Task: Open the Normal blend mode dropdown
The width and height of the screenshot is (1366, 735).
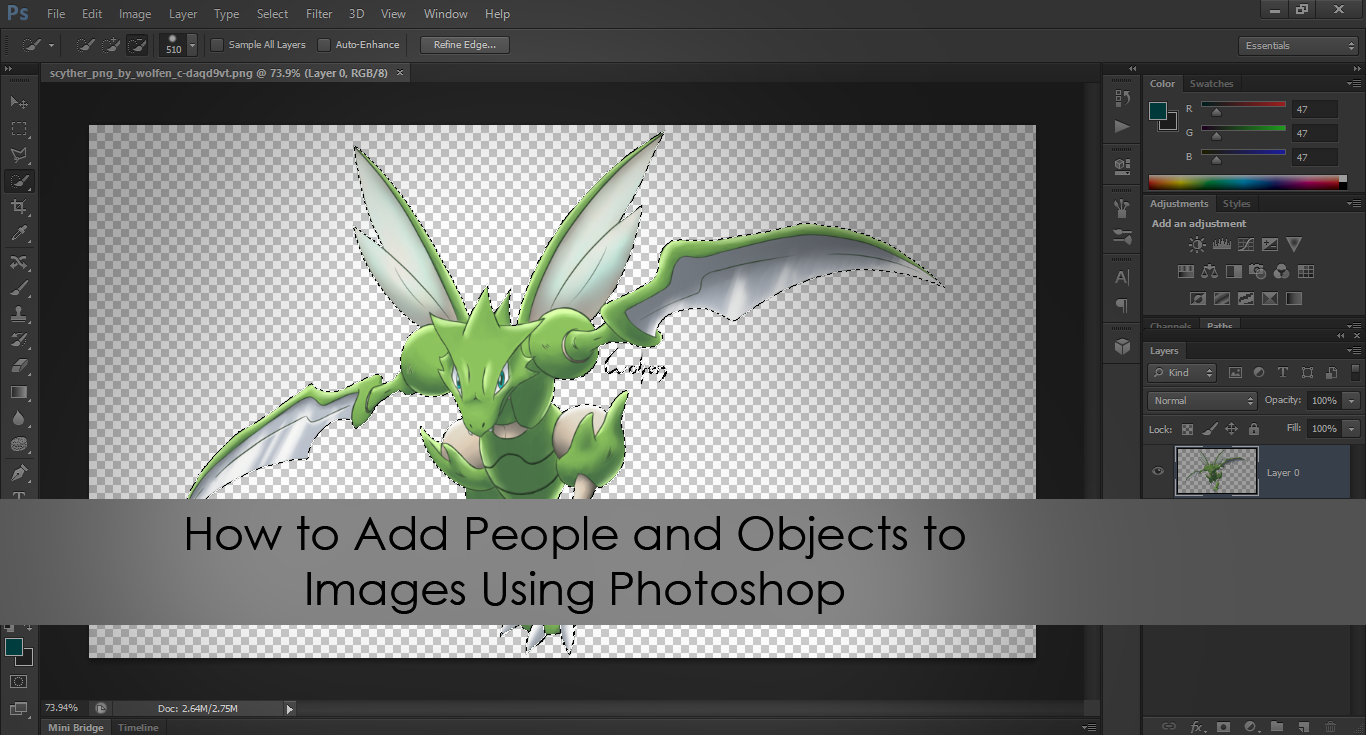Action: (1202, 401)
